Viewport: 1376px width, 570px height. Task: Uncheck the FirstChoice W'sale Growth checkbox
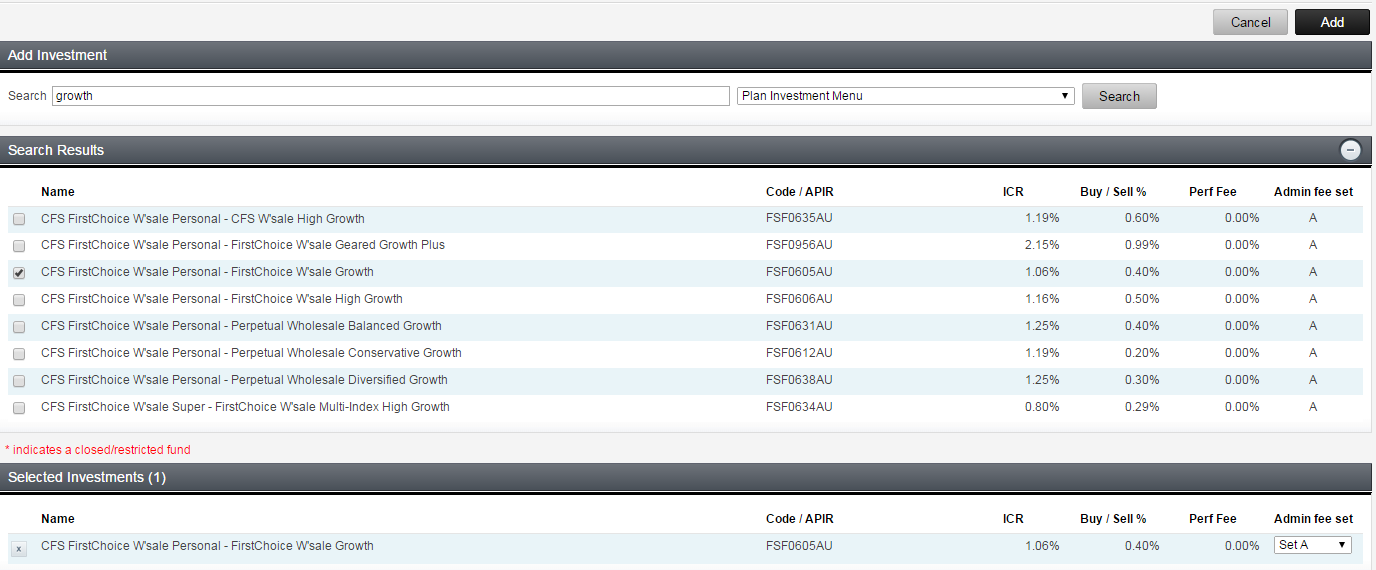(x=19, y=273)
